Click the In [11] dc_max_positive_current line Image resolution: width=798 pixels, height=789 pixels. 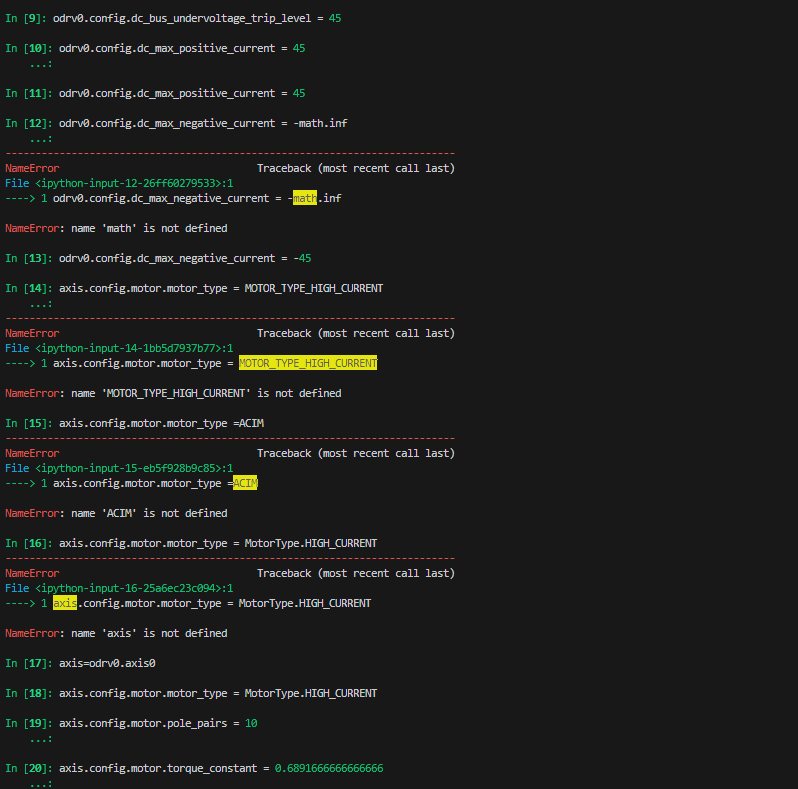point(155,94)
